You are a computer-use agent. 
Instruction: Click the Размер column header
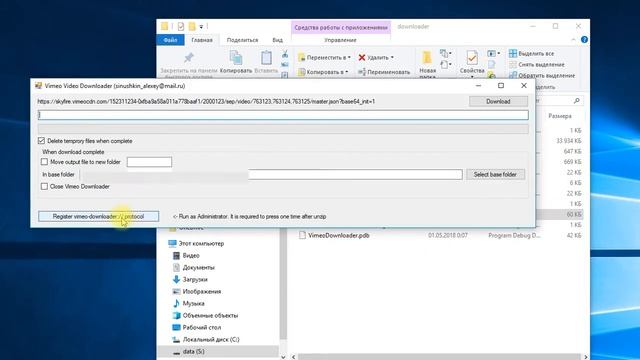(x=560, y=116)
